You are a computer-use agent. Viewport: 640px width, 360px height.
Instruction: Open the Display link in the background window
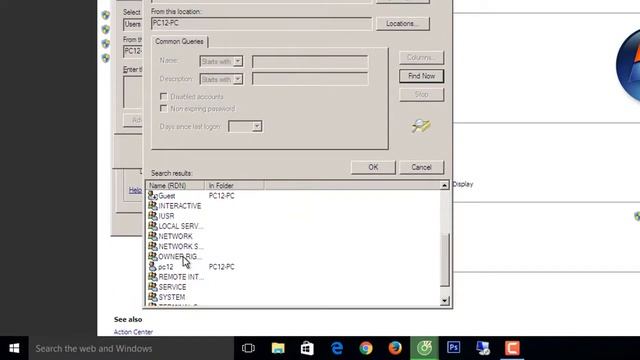[x=463, y=184]
